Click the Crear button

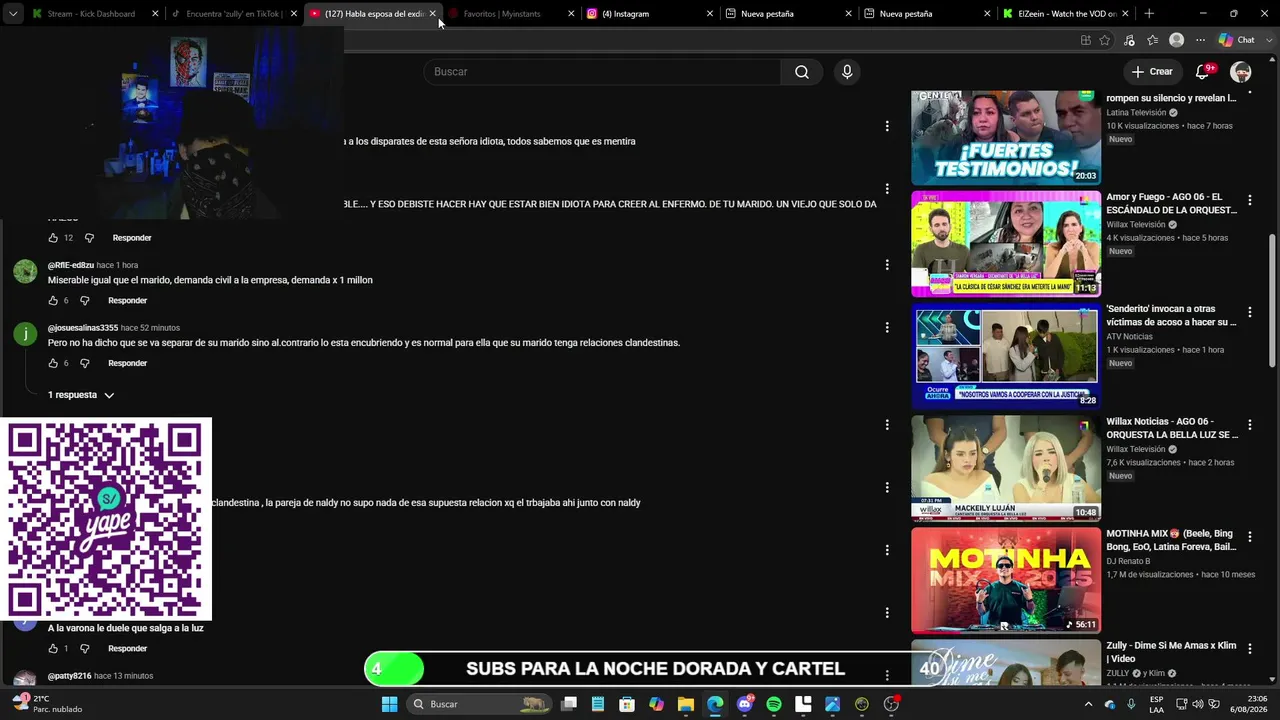(1152, 72)
